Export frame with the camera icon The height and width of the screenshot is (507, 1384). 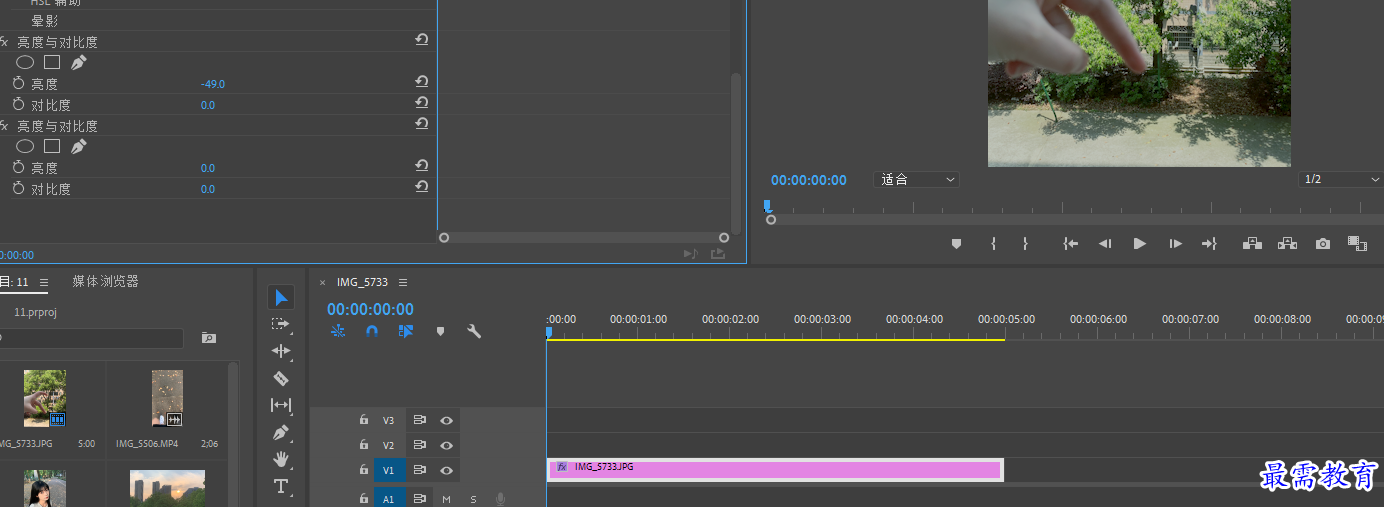[1323, 243]
